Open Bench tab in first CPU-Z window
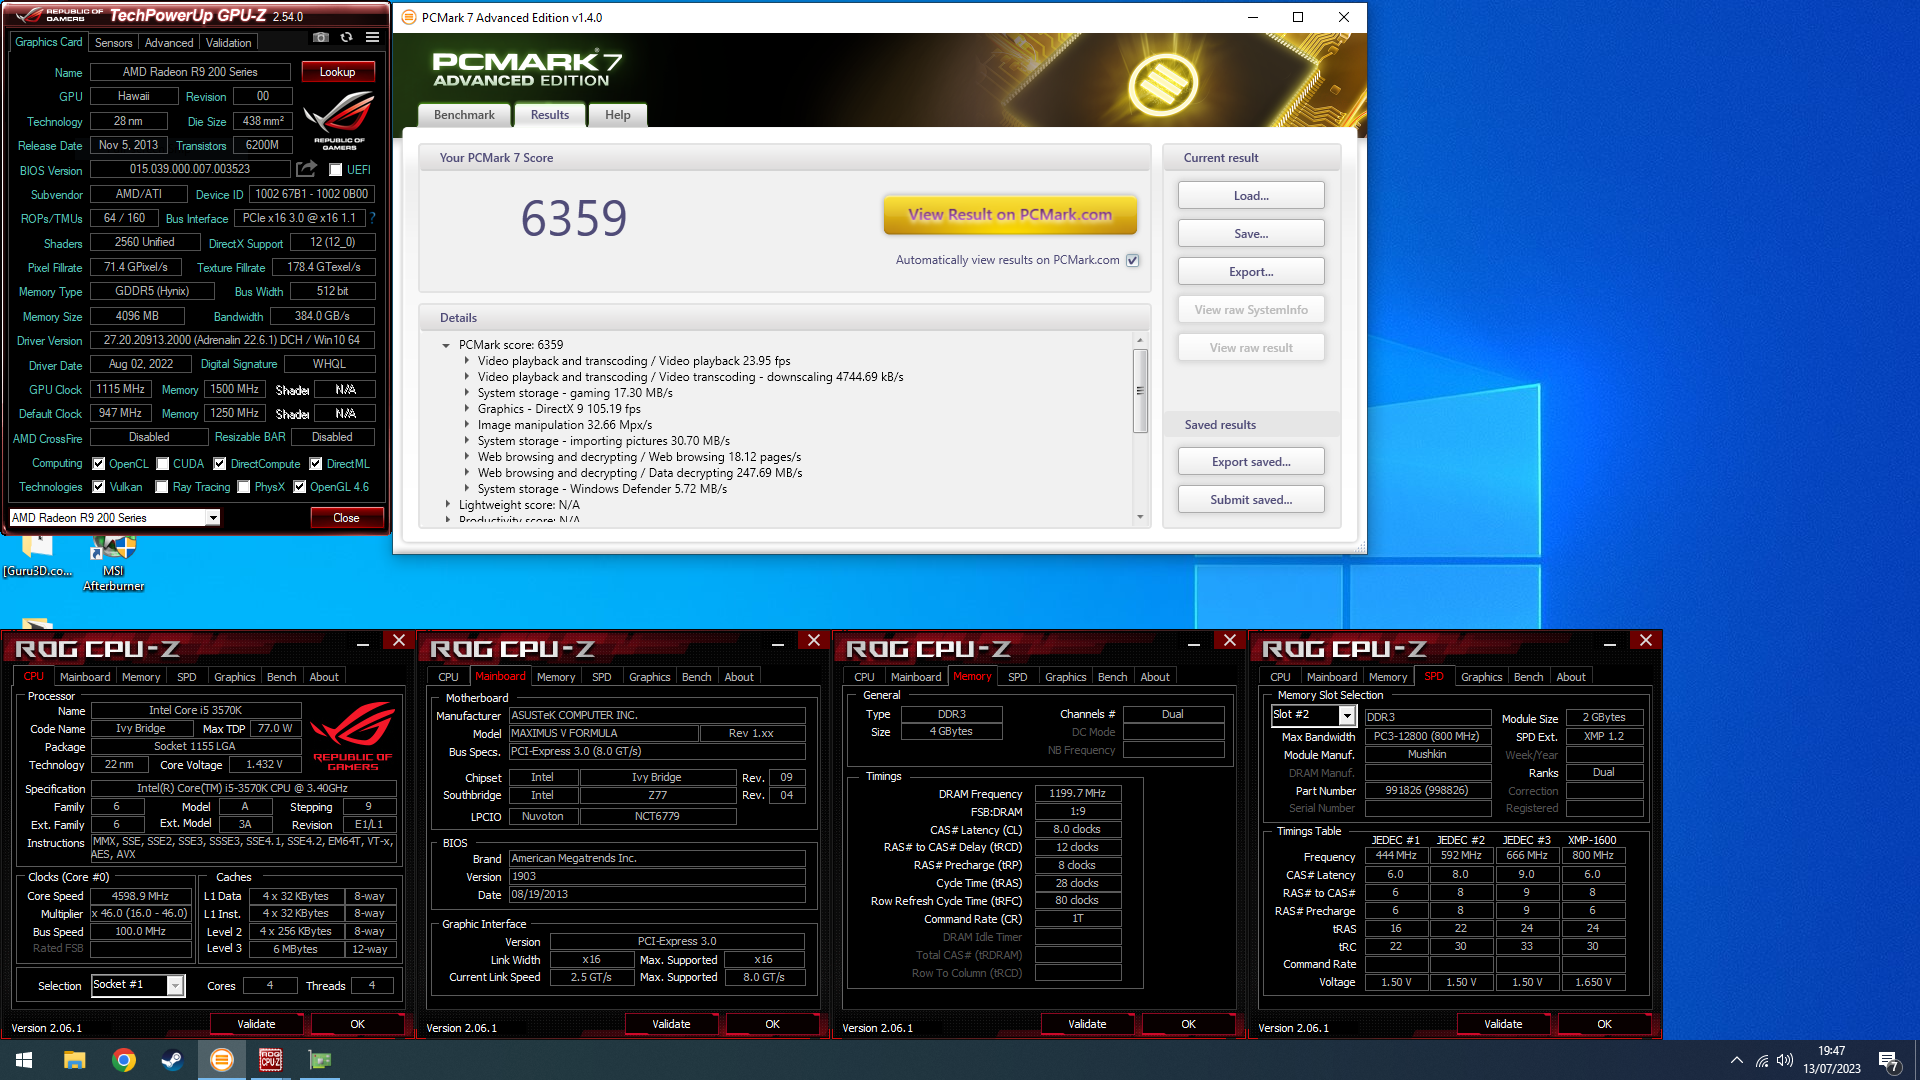1920x1080 pixels. pos(281,677)
